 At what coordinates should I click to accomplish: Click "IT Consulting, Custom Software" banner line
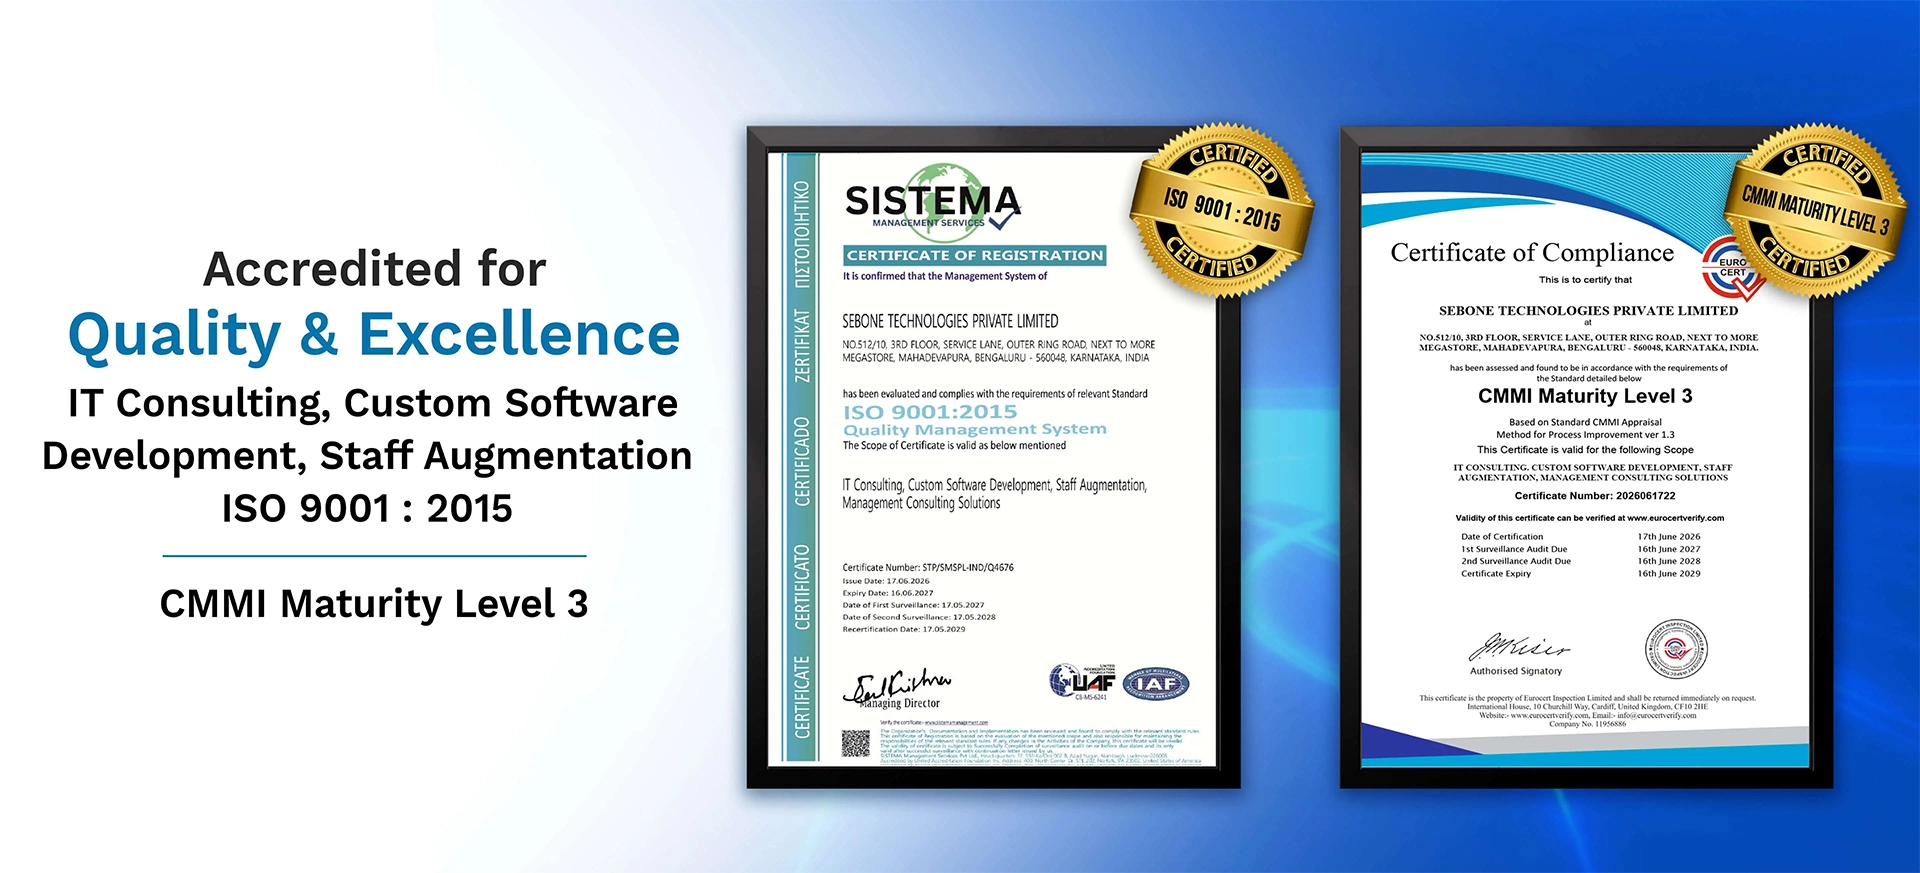[x=373, y=403]
